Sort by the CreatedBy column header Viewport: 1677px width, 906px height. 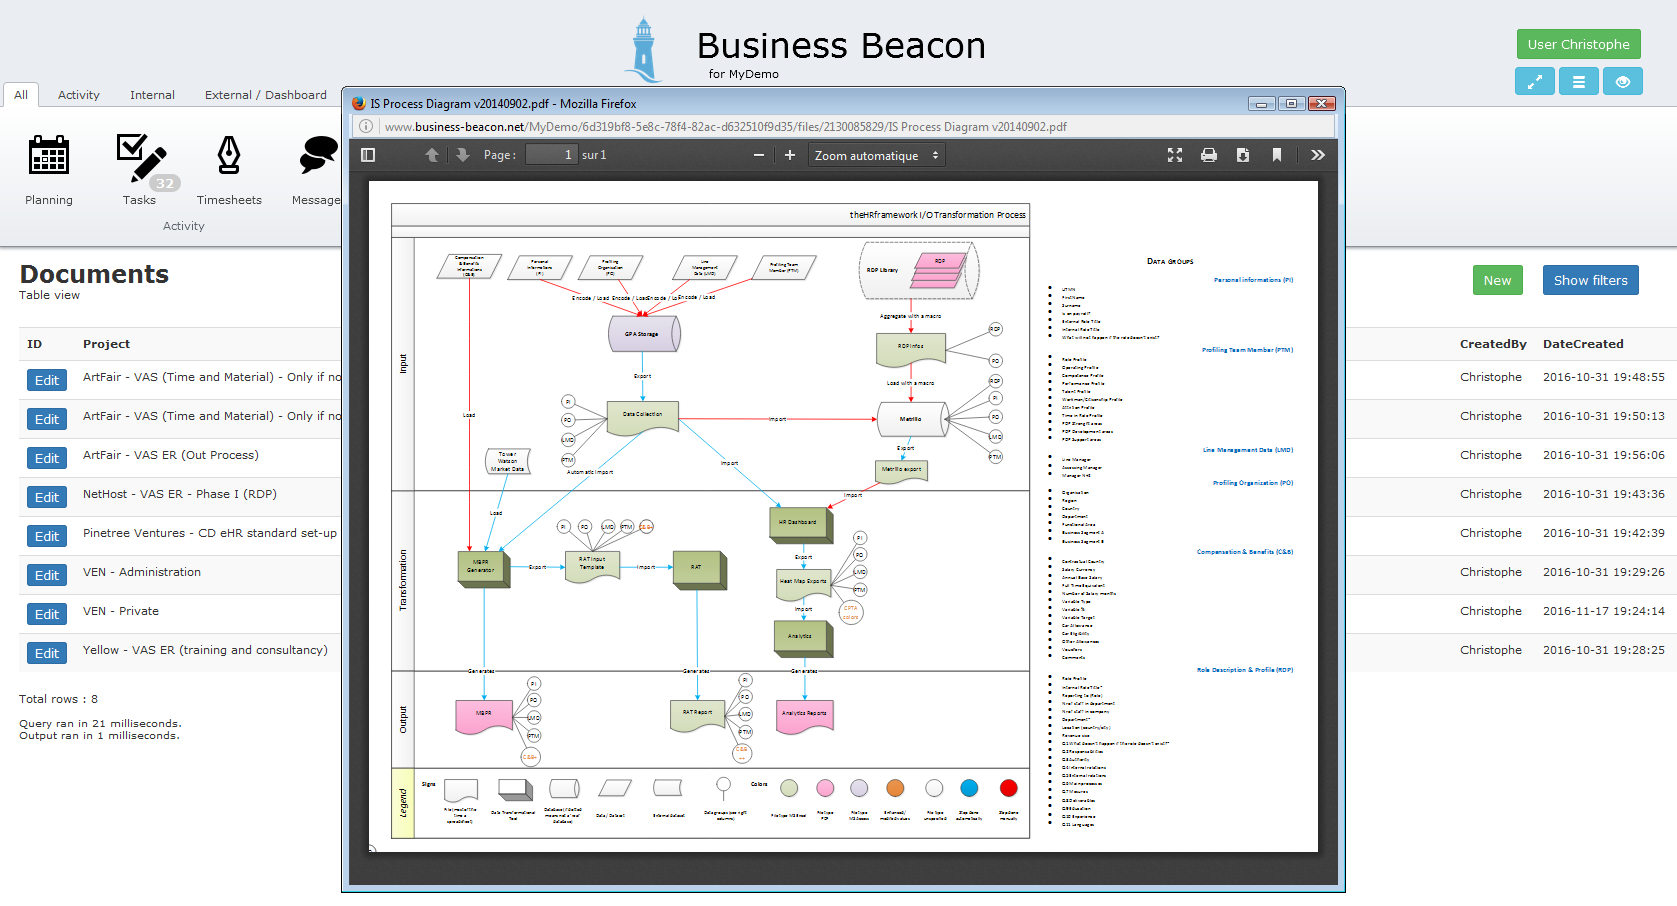click(x=1493, y=344)
